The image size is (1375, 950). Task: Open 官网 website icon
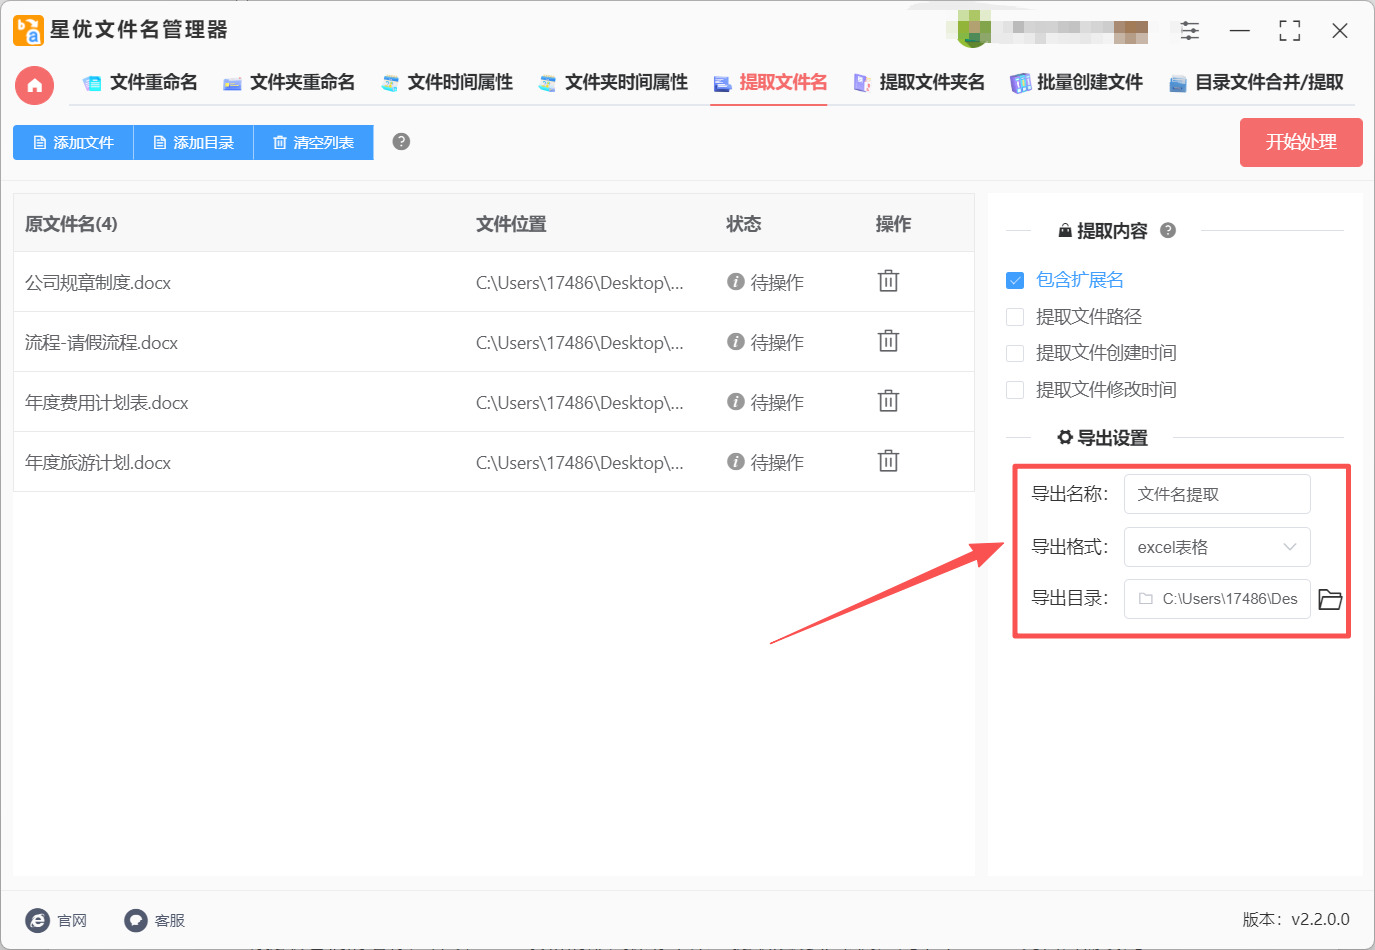tap(37, 920)
